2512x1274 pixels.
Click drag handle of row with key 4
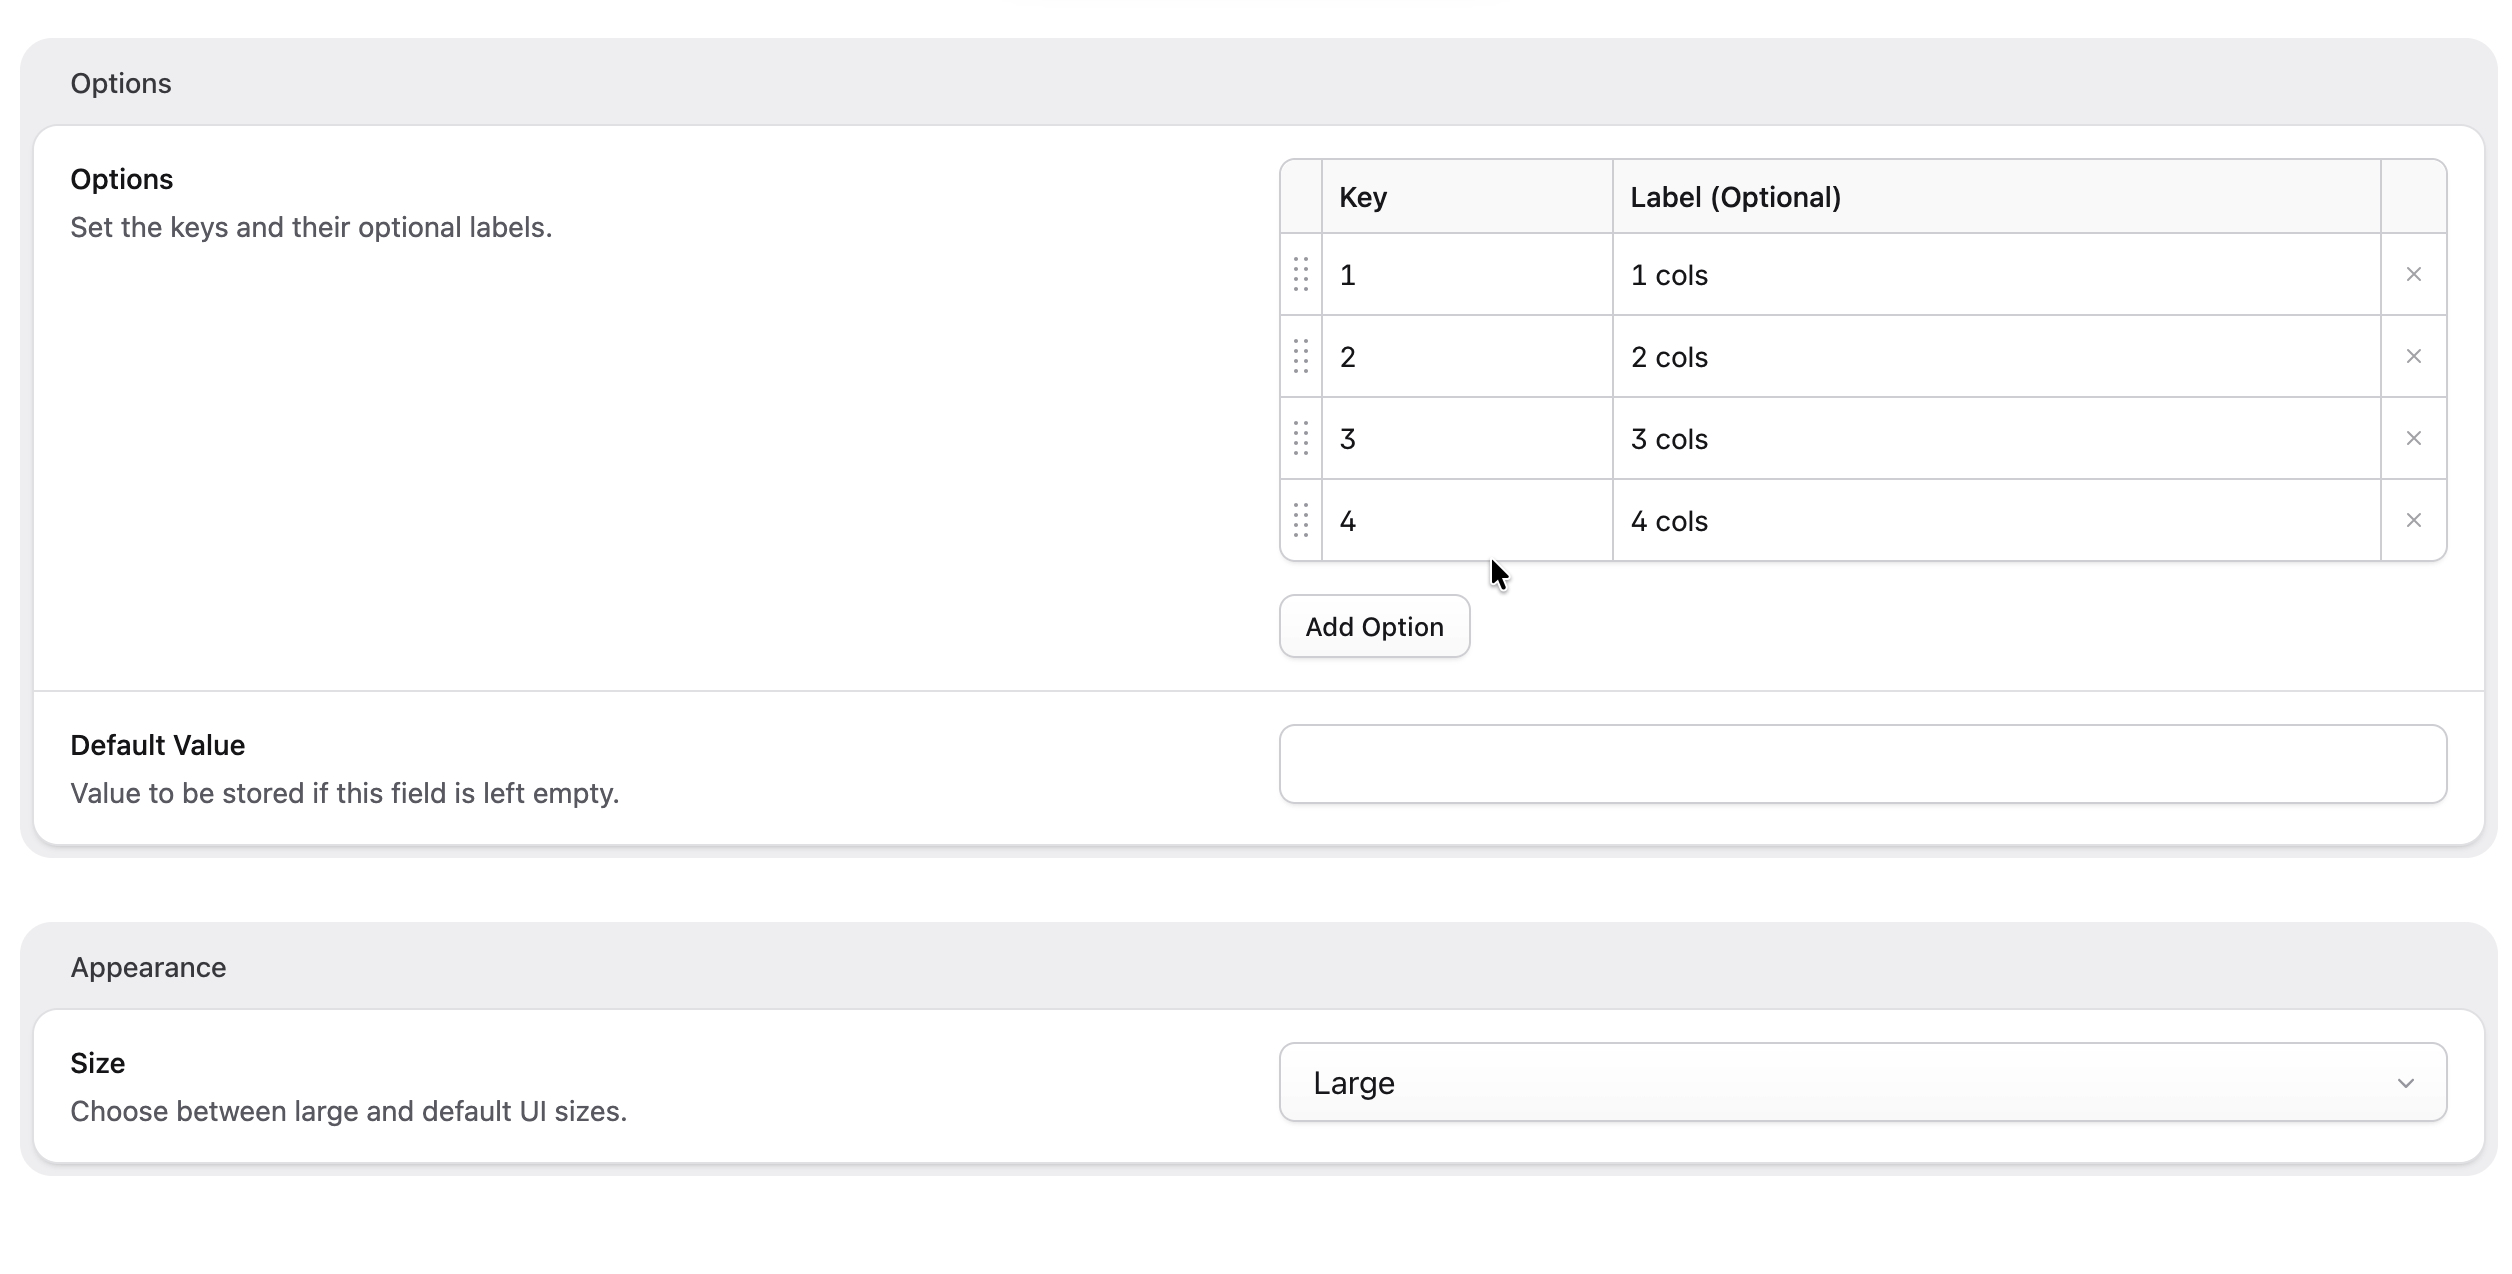click(1301, 520)
